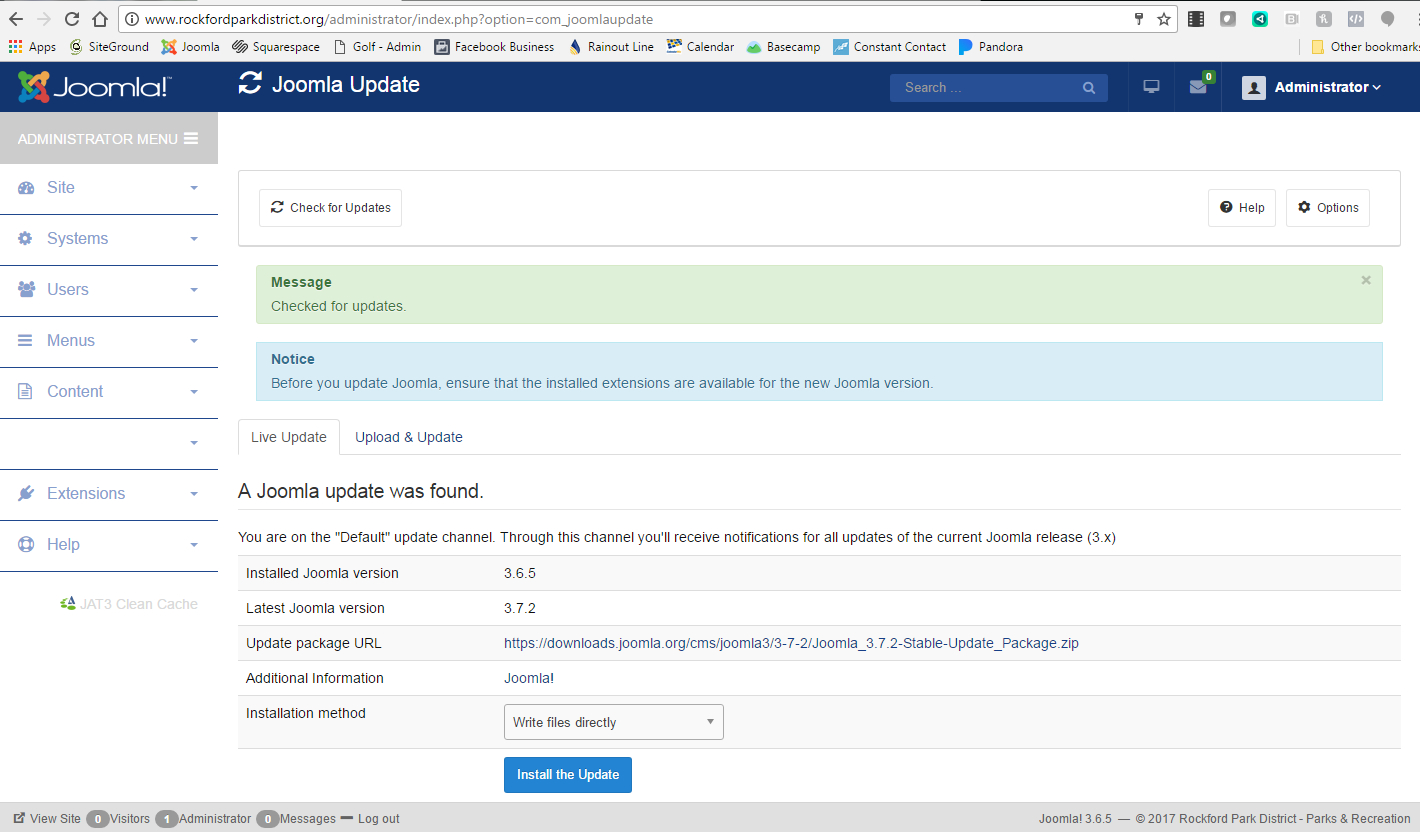Click the JAT3 Clean Cache icon
The height and width of the screenshot is (832, 1420).
[68, 604]
